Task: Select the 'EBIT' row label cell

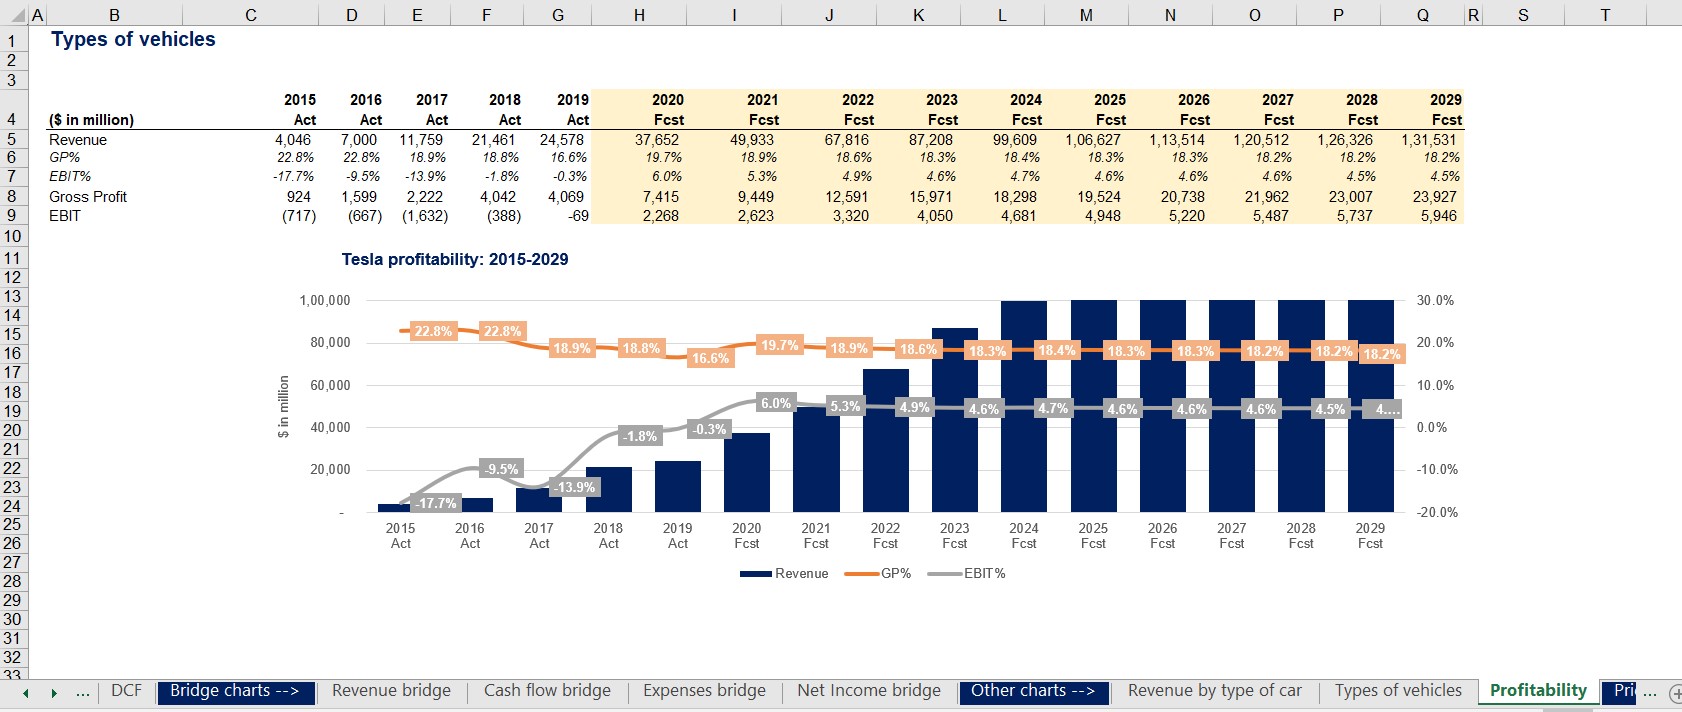Action: (x=65, y=216)
